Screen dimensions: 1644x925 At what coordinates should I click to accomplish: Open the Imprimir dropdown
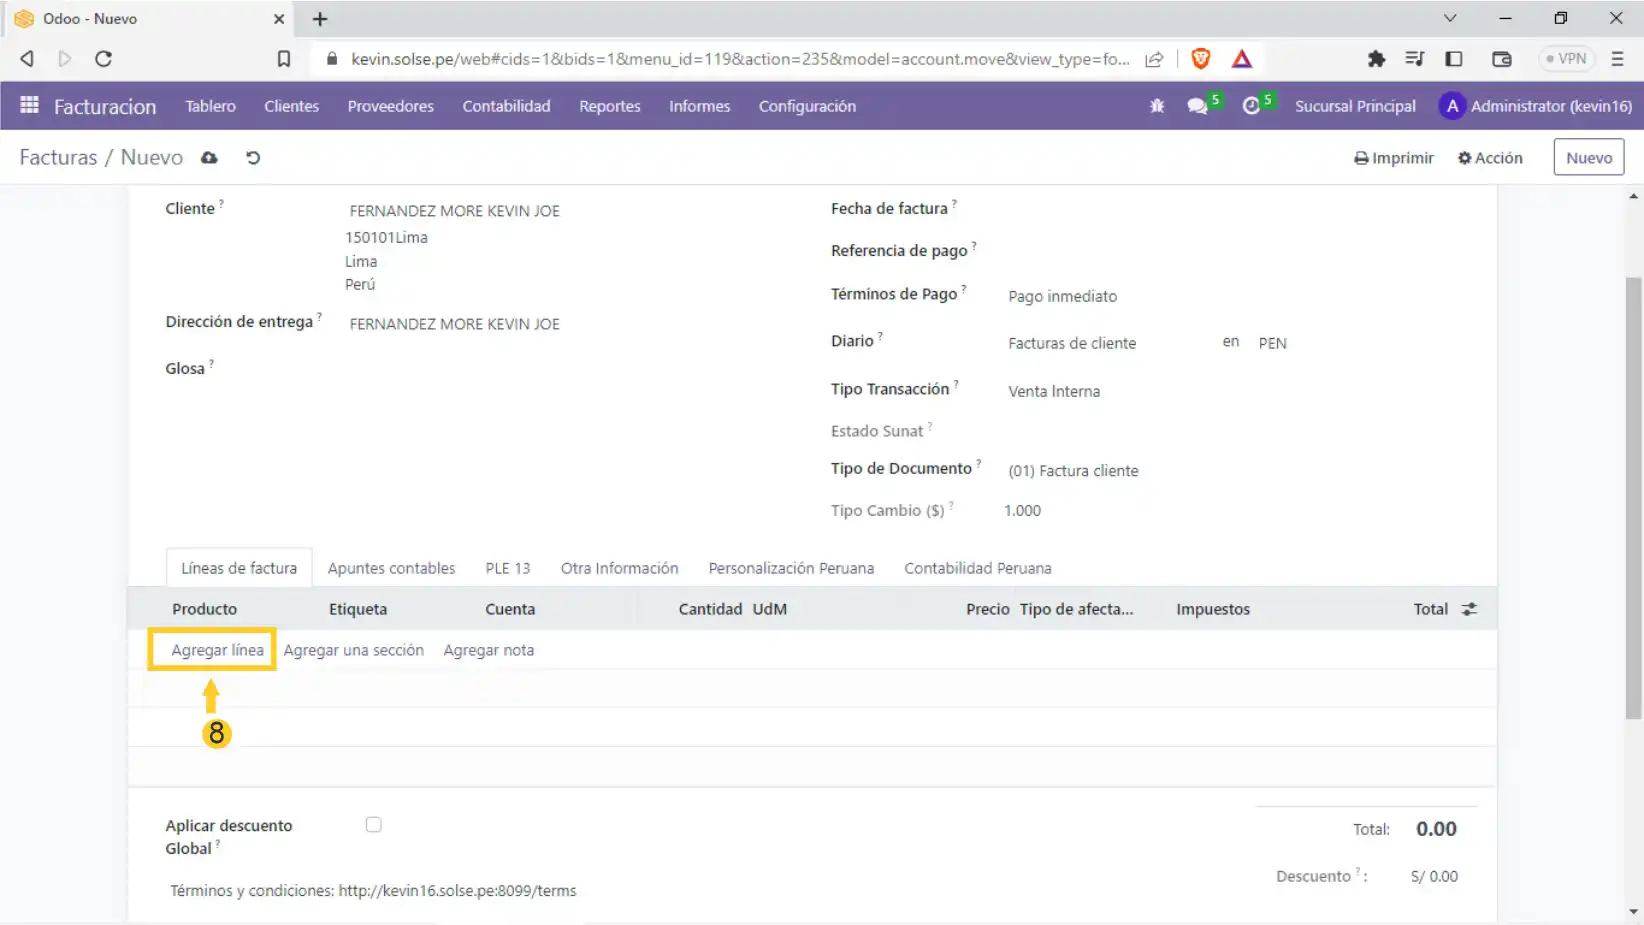coord(1394,158)
